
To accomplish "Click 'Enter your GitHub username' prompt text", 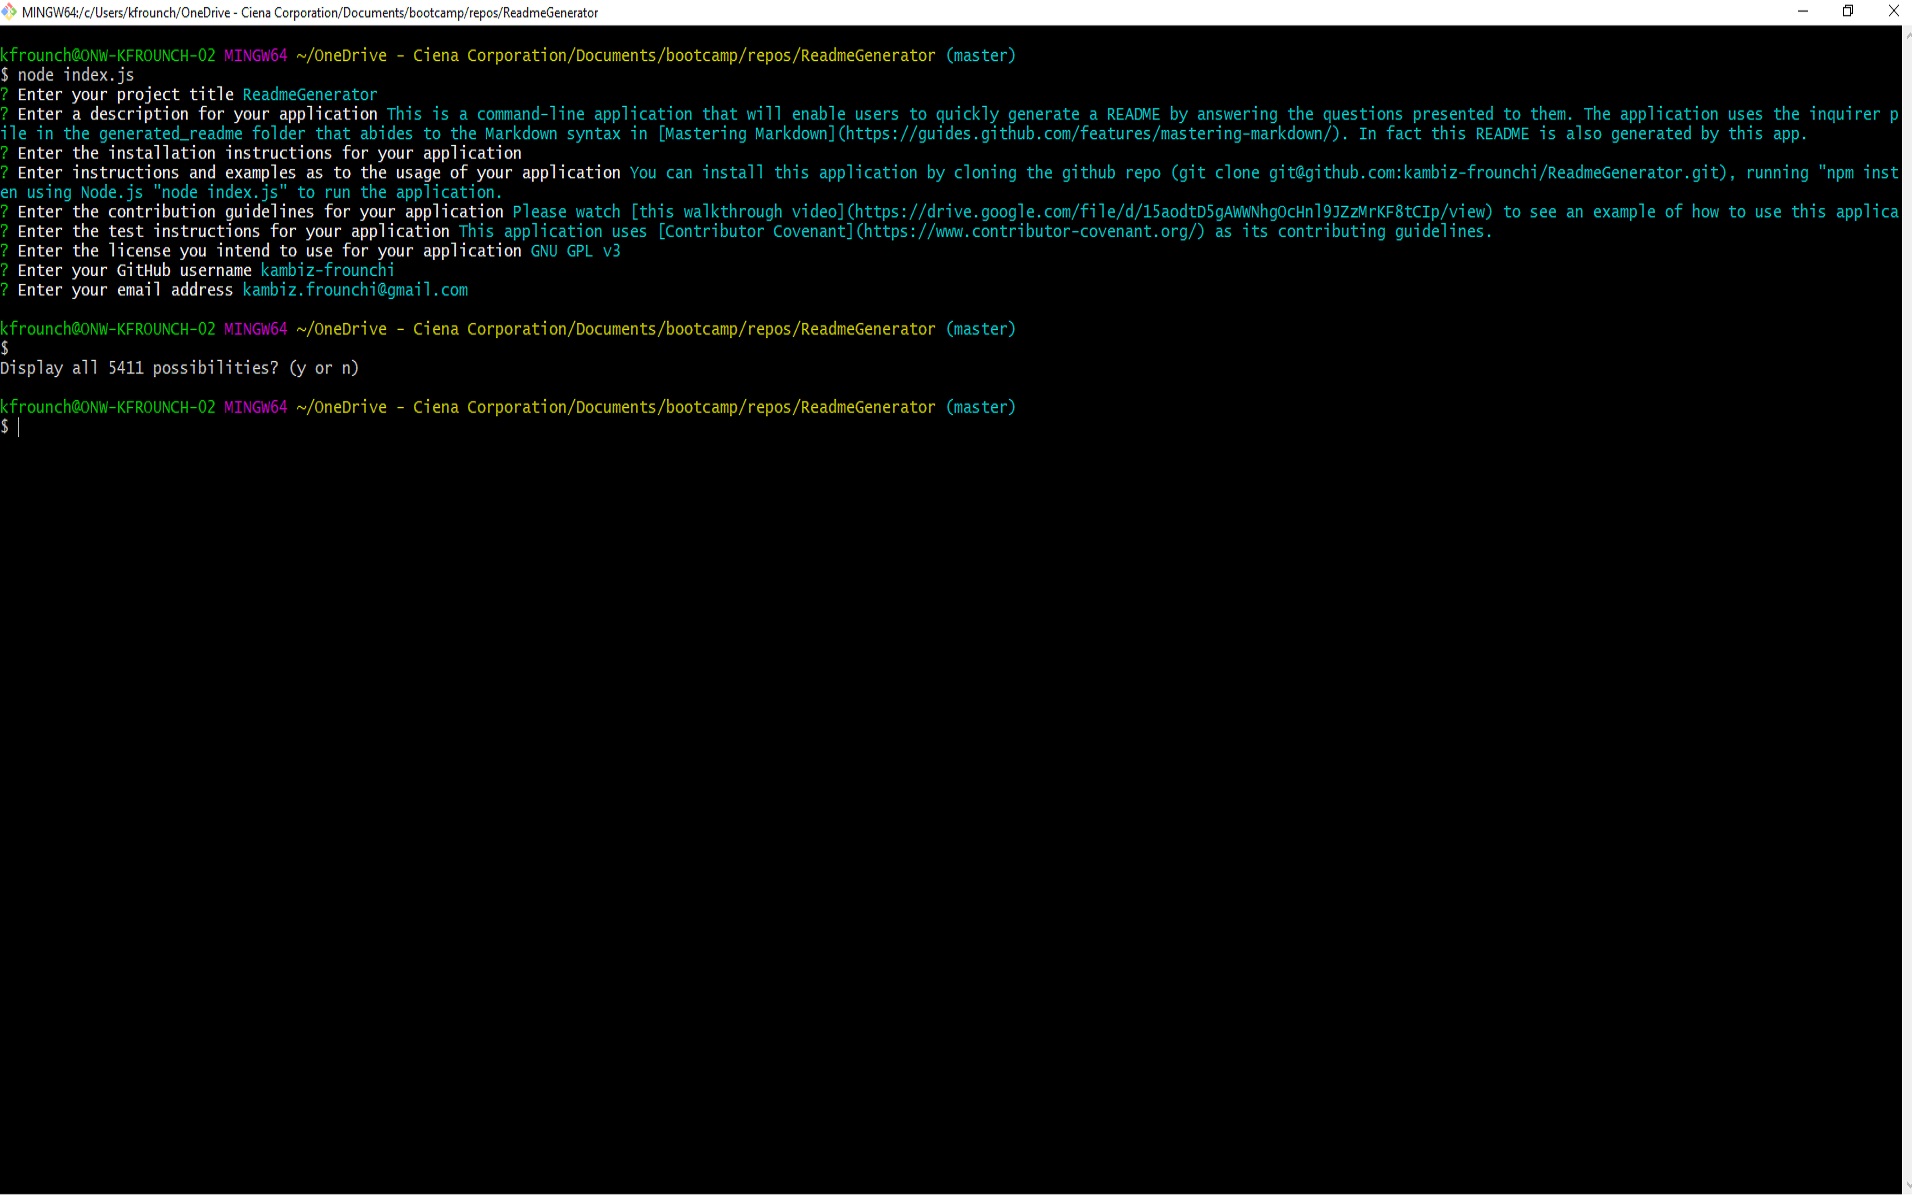I will pyautogui.click(x=135, y=271).
